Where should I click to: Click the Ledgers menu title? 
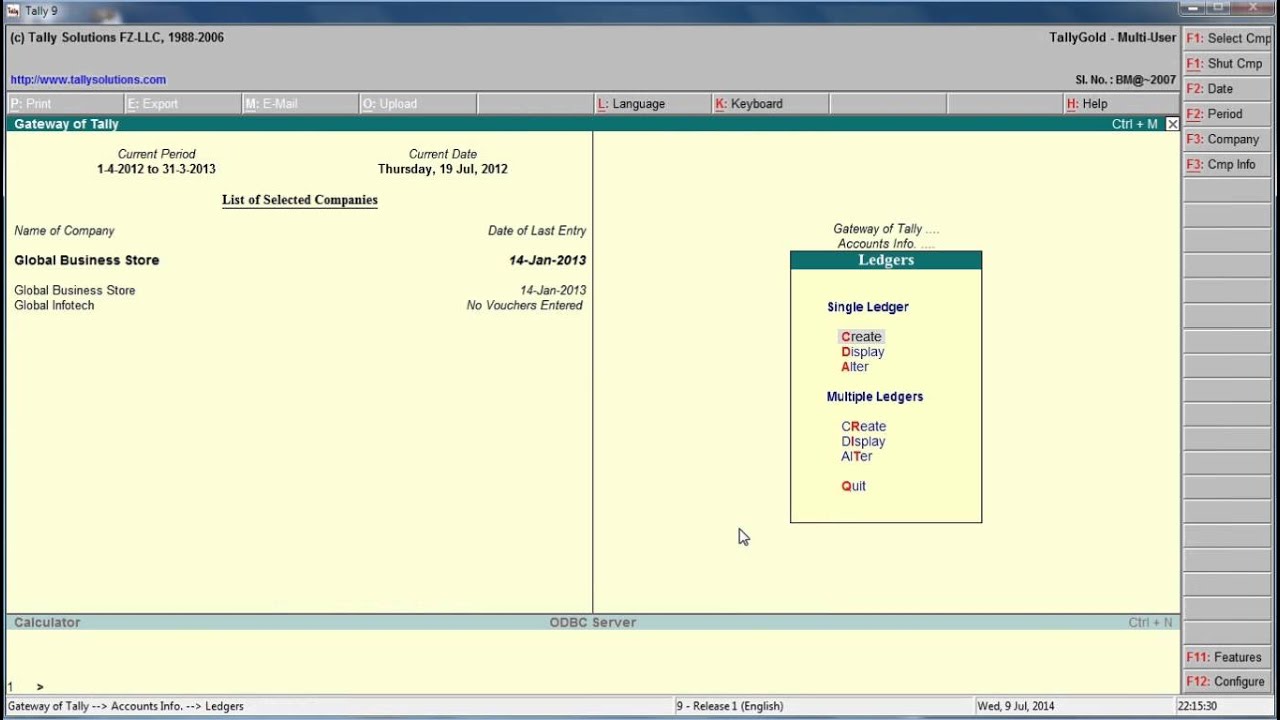click(886, 260)
